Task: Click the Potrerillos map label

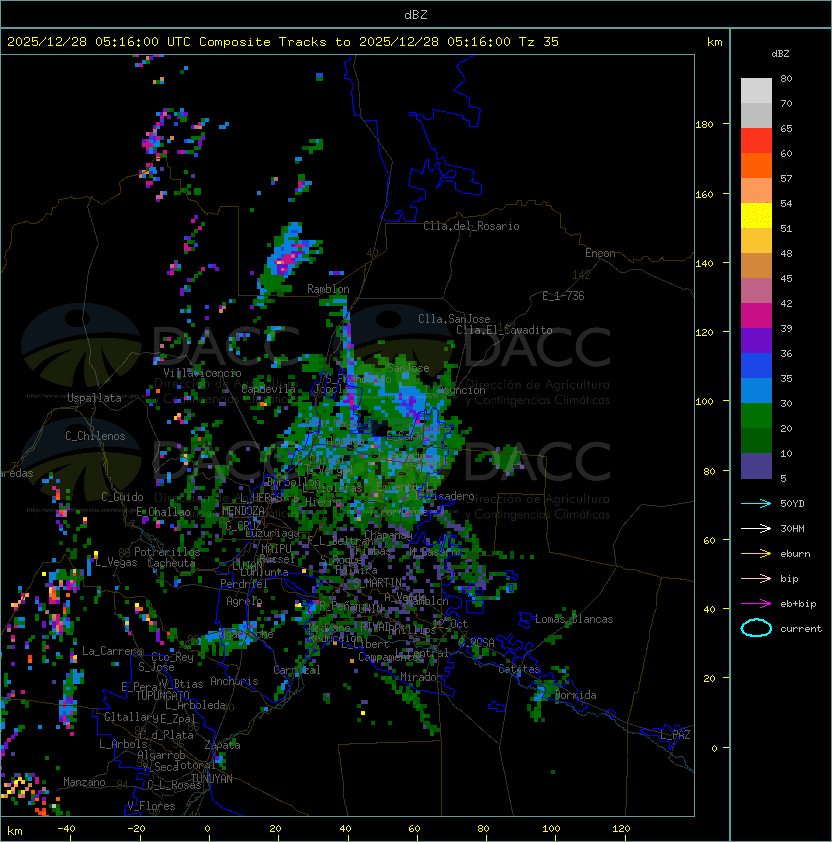Action: click(x=167, y=552)
